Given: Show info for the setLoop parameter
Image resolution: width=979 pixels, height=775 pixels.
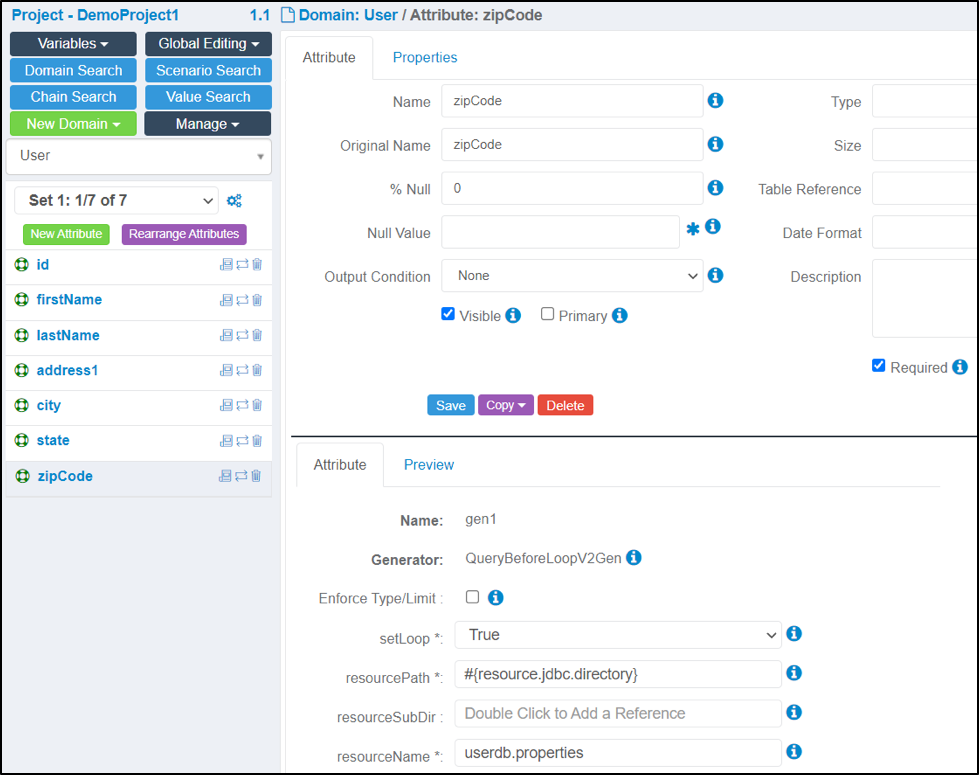Looking at the screenshot, I should point(794,634).
